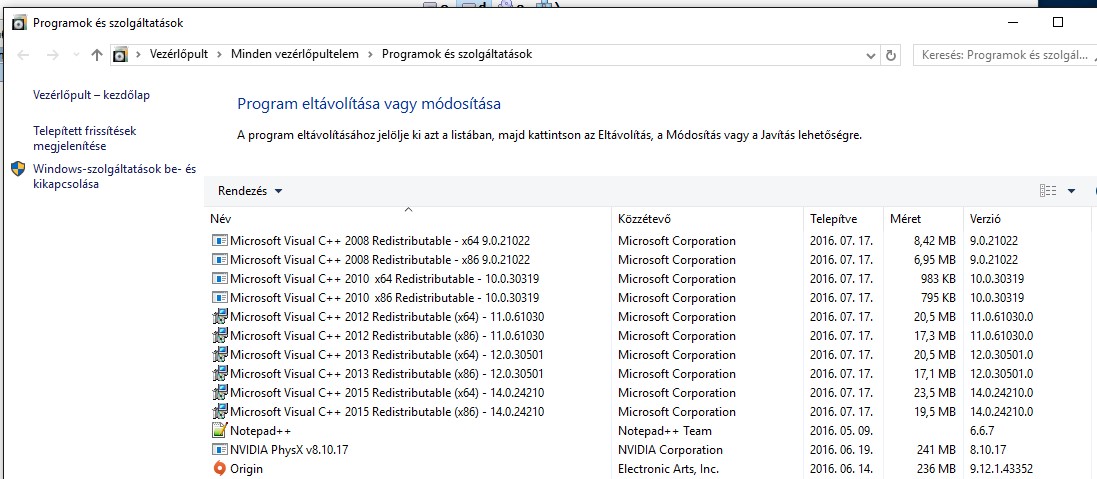Click the 23,5 MB size value
Viewport: 1097px width, 479px height.
pyautogui.click(x=935, y=392)
